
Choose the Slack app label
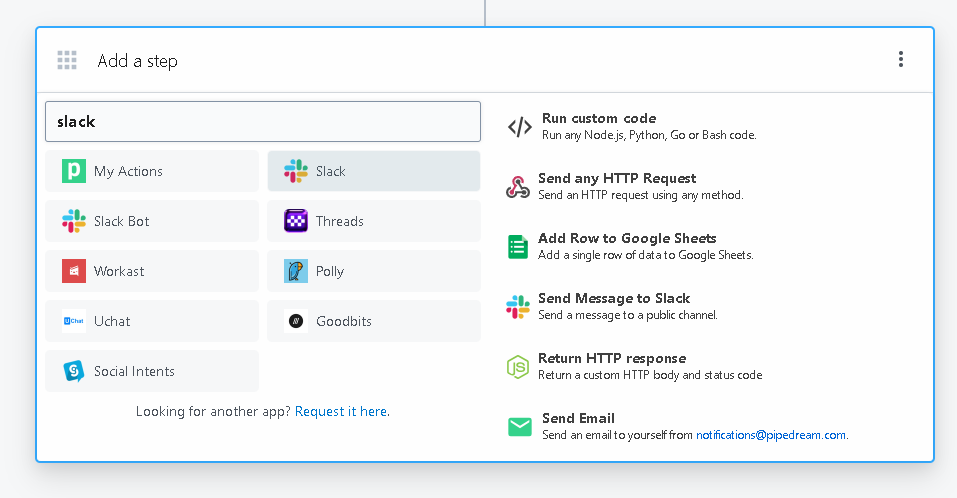tap(331, 171)
